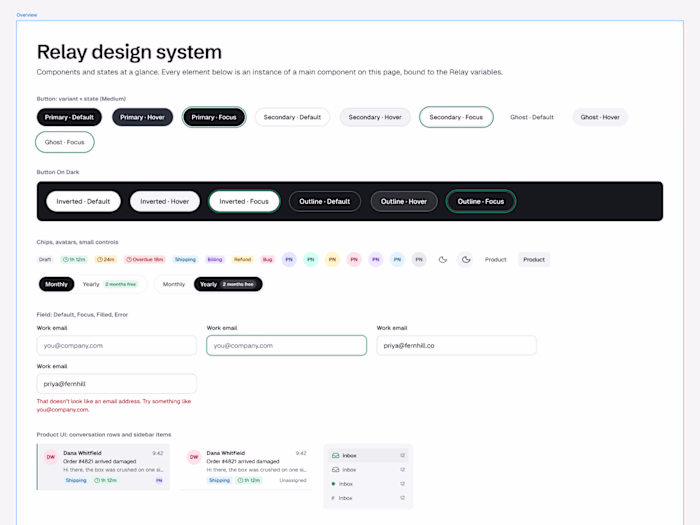Select the Inbox item with the hash symbol
This screenshot has height=525, width=700.
[x=368, y=498]
